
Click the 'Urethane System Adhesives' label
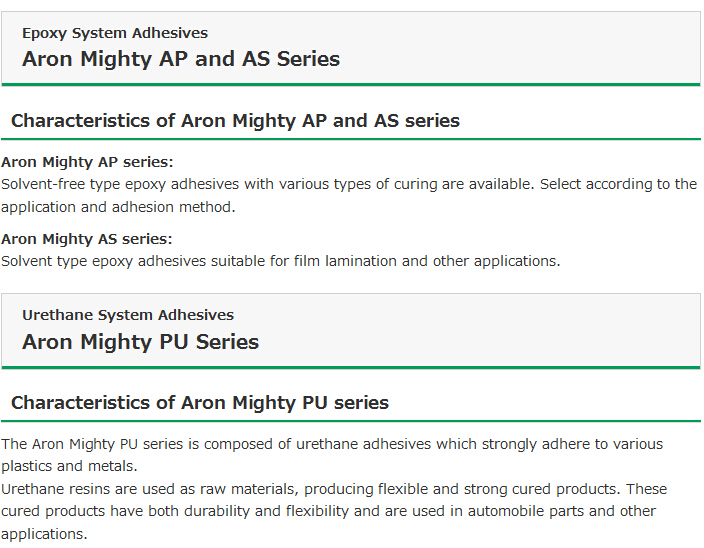point(128,315)
